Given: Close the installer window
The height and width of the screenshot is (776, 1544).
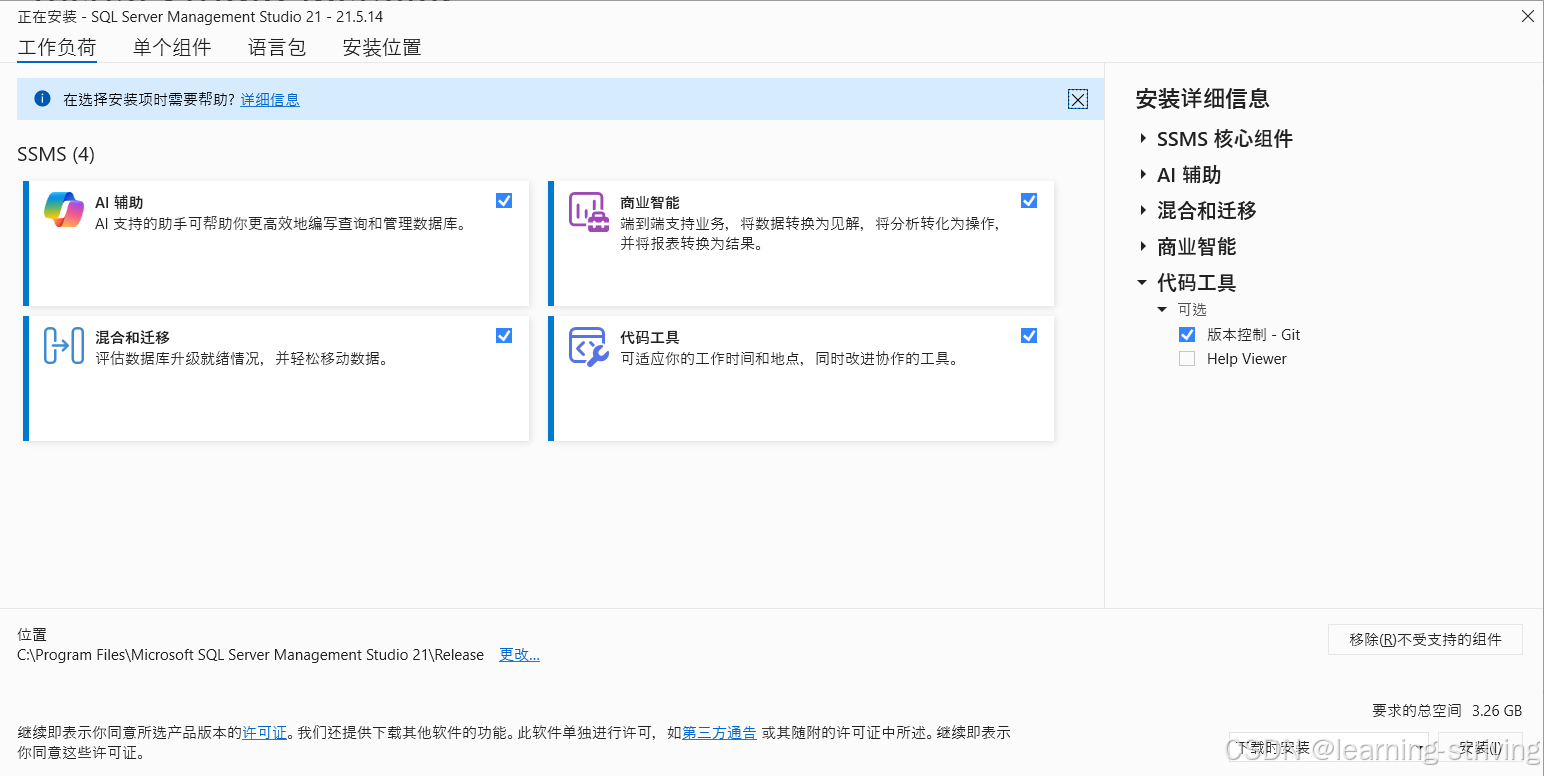Looking at the screenshot, I should tap(1527, 16).
